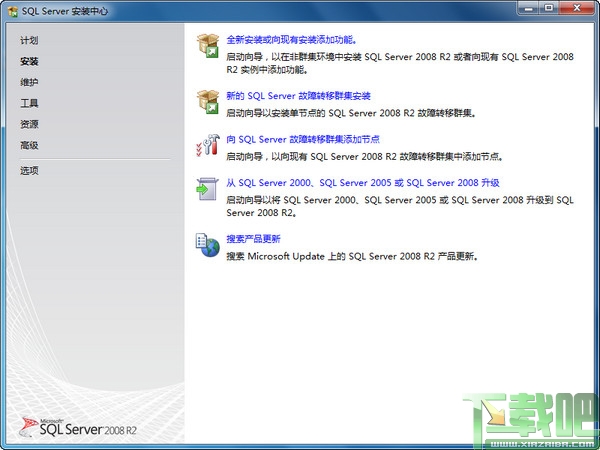
Task: Click 向 SQL Server 故障转移群集添加节点 link
Action: coord(303,139)
